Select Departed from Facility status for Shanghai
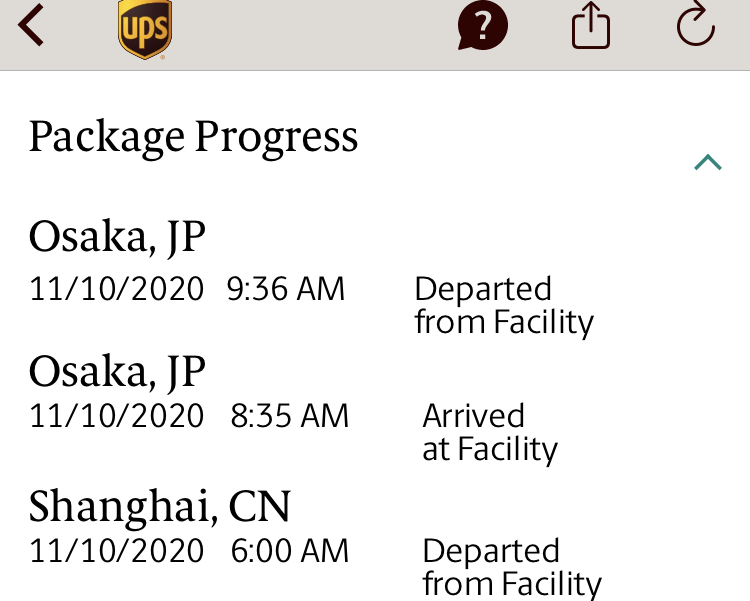 pyautogui.click(x=511, y=567)
